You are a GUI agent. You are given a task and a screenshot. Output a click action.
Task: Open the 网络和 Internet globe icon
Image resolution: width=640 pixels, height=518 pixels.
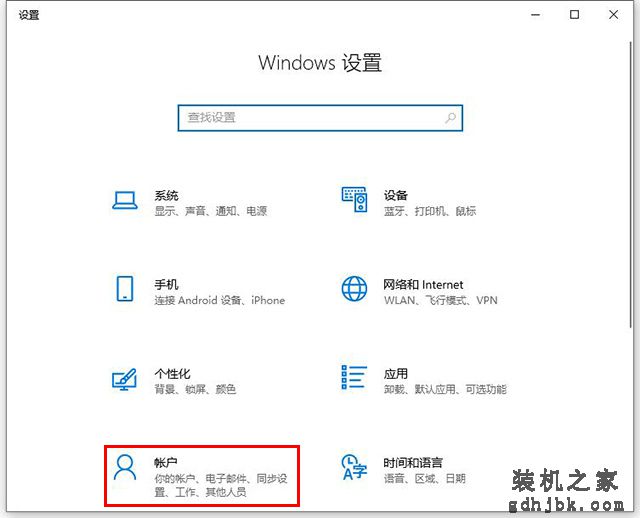[x=354, y=289]
